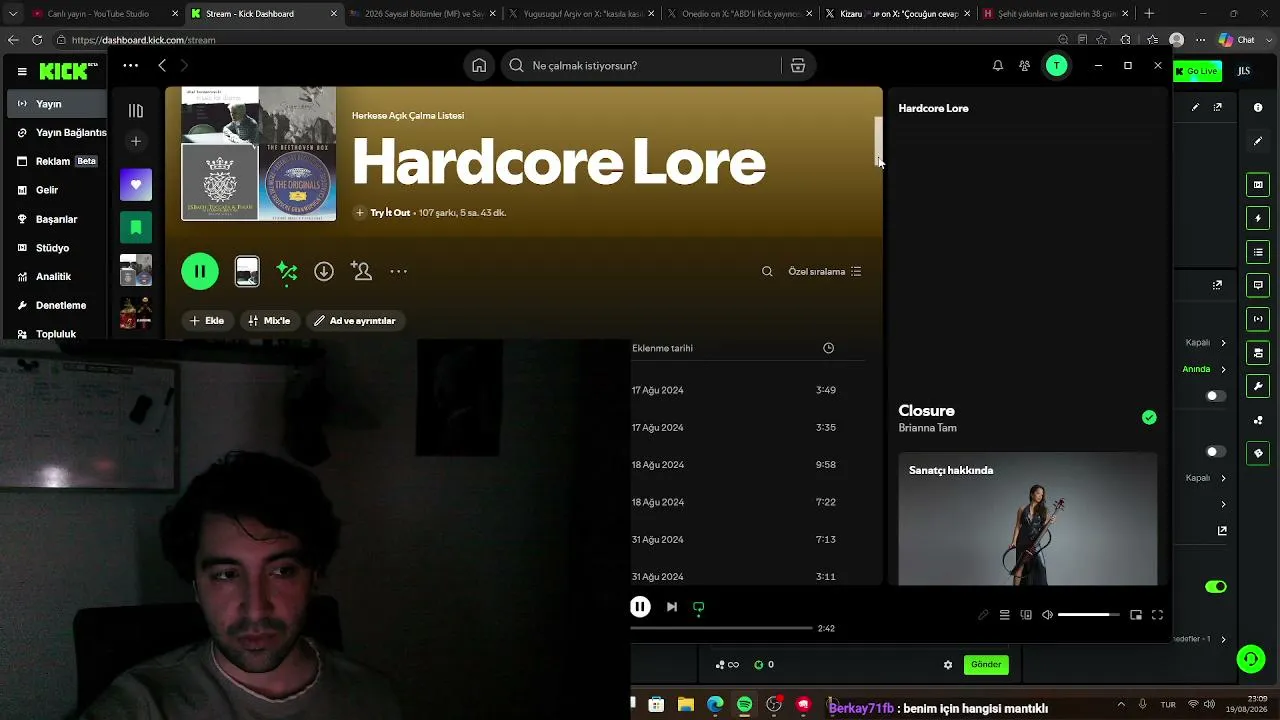Open Kick lightning bolt quick actions
The height and width of the screenshot is (720, 1280).
coord(1258,218)
